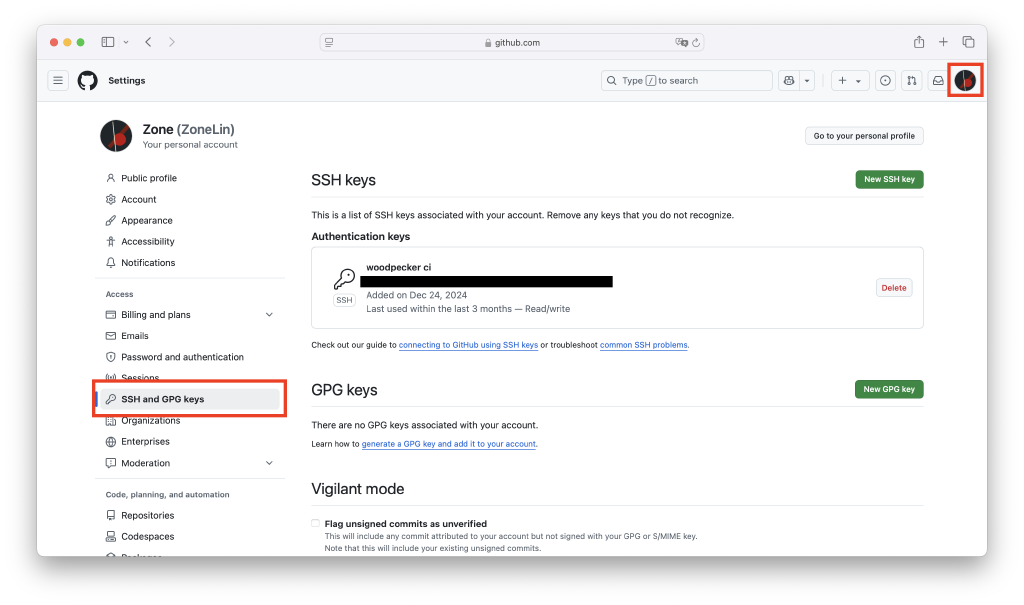Open your profile avatar menu
The width and height of the screenshot is (1024, 605).
(x=964, y=80)
